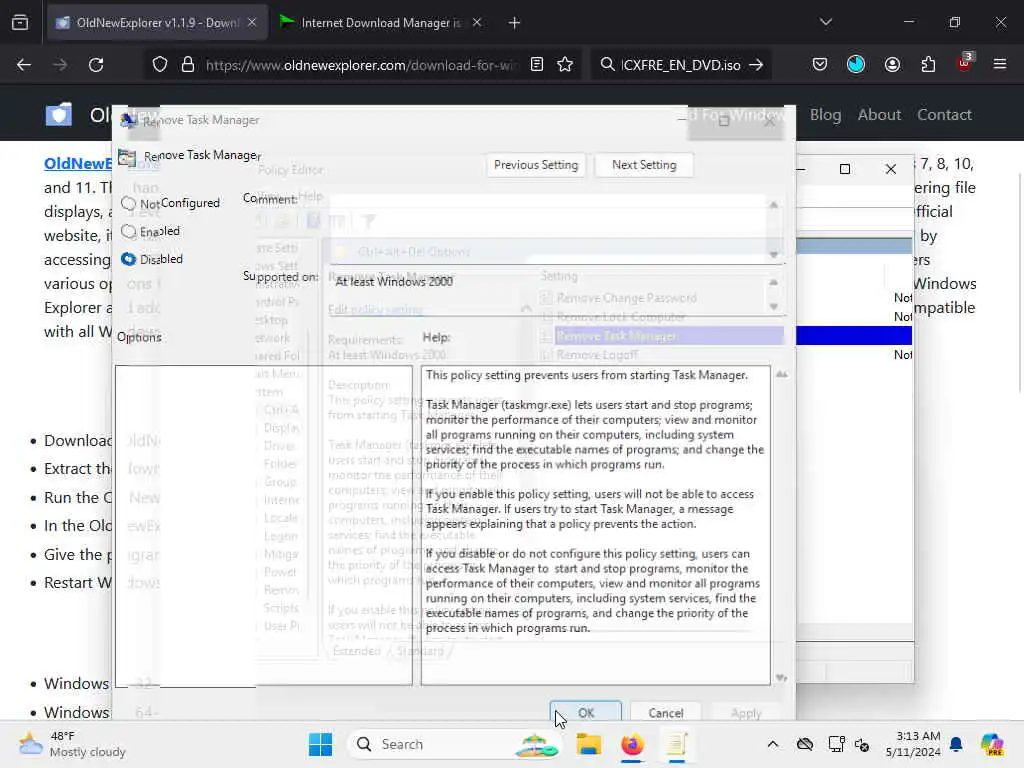Click the display network tray icon
The height and width of the screenshot is (768, 1024).
point(835,744)
